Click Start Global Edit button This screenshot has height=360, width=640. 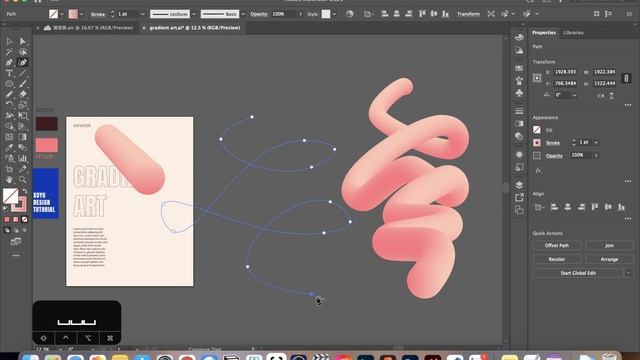pyautogui.click(x=578, y=273)
